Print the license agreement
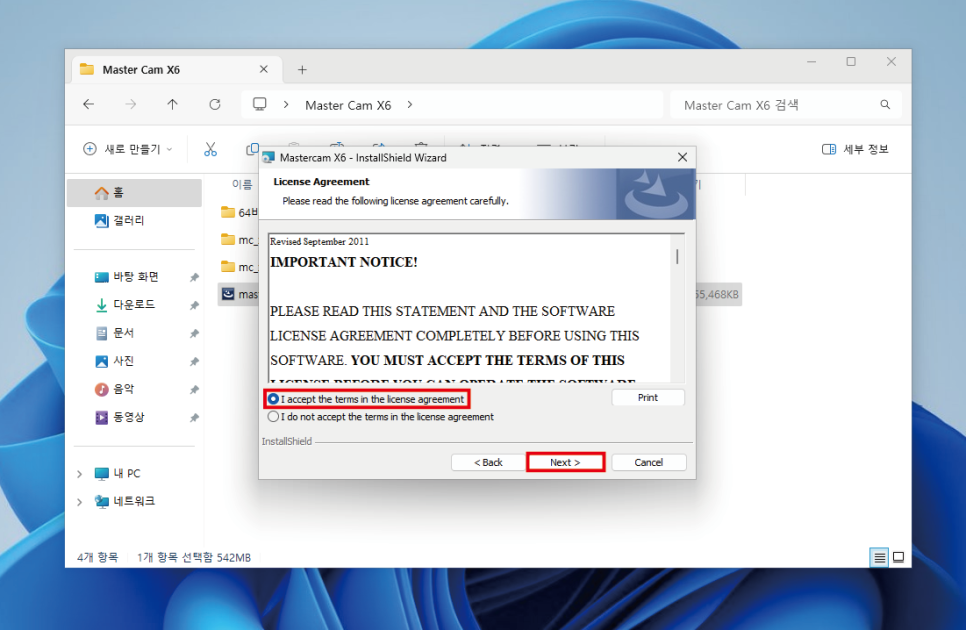Screen dimensions: 966x630 coord(647,398)
